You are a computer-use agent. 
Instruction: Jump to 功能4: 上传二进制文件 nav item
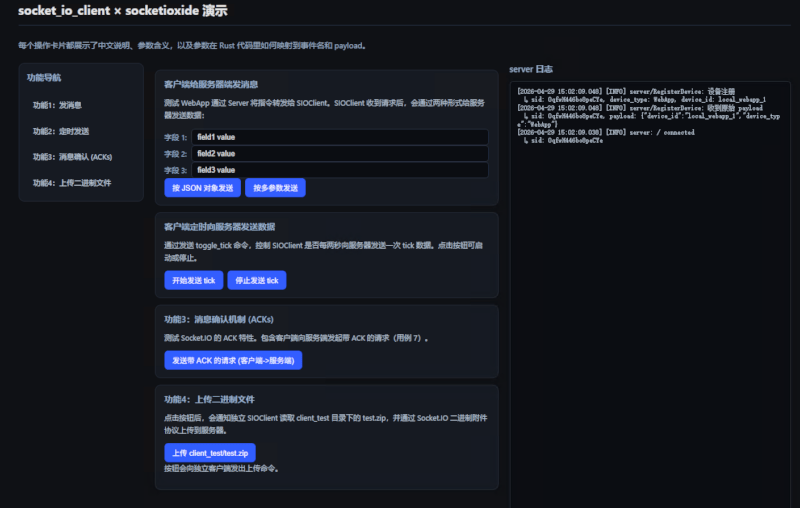[x=72, y=183]
